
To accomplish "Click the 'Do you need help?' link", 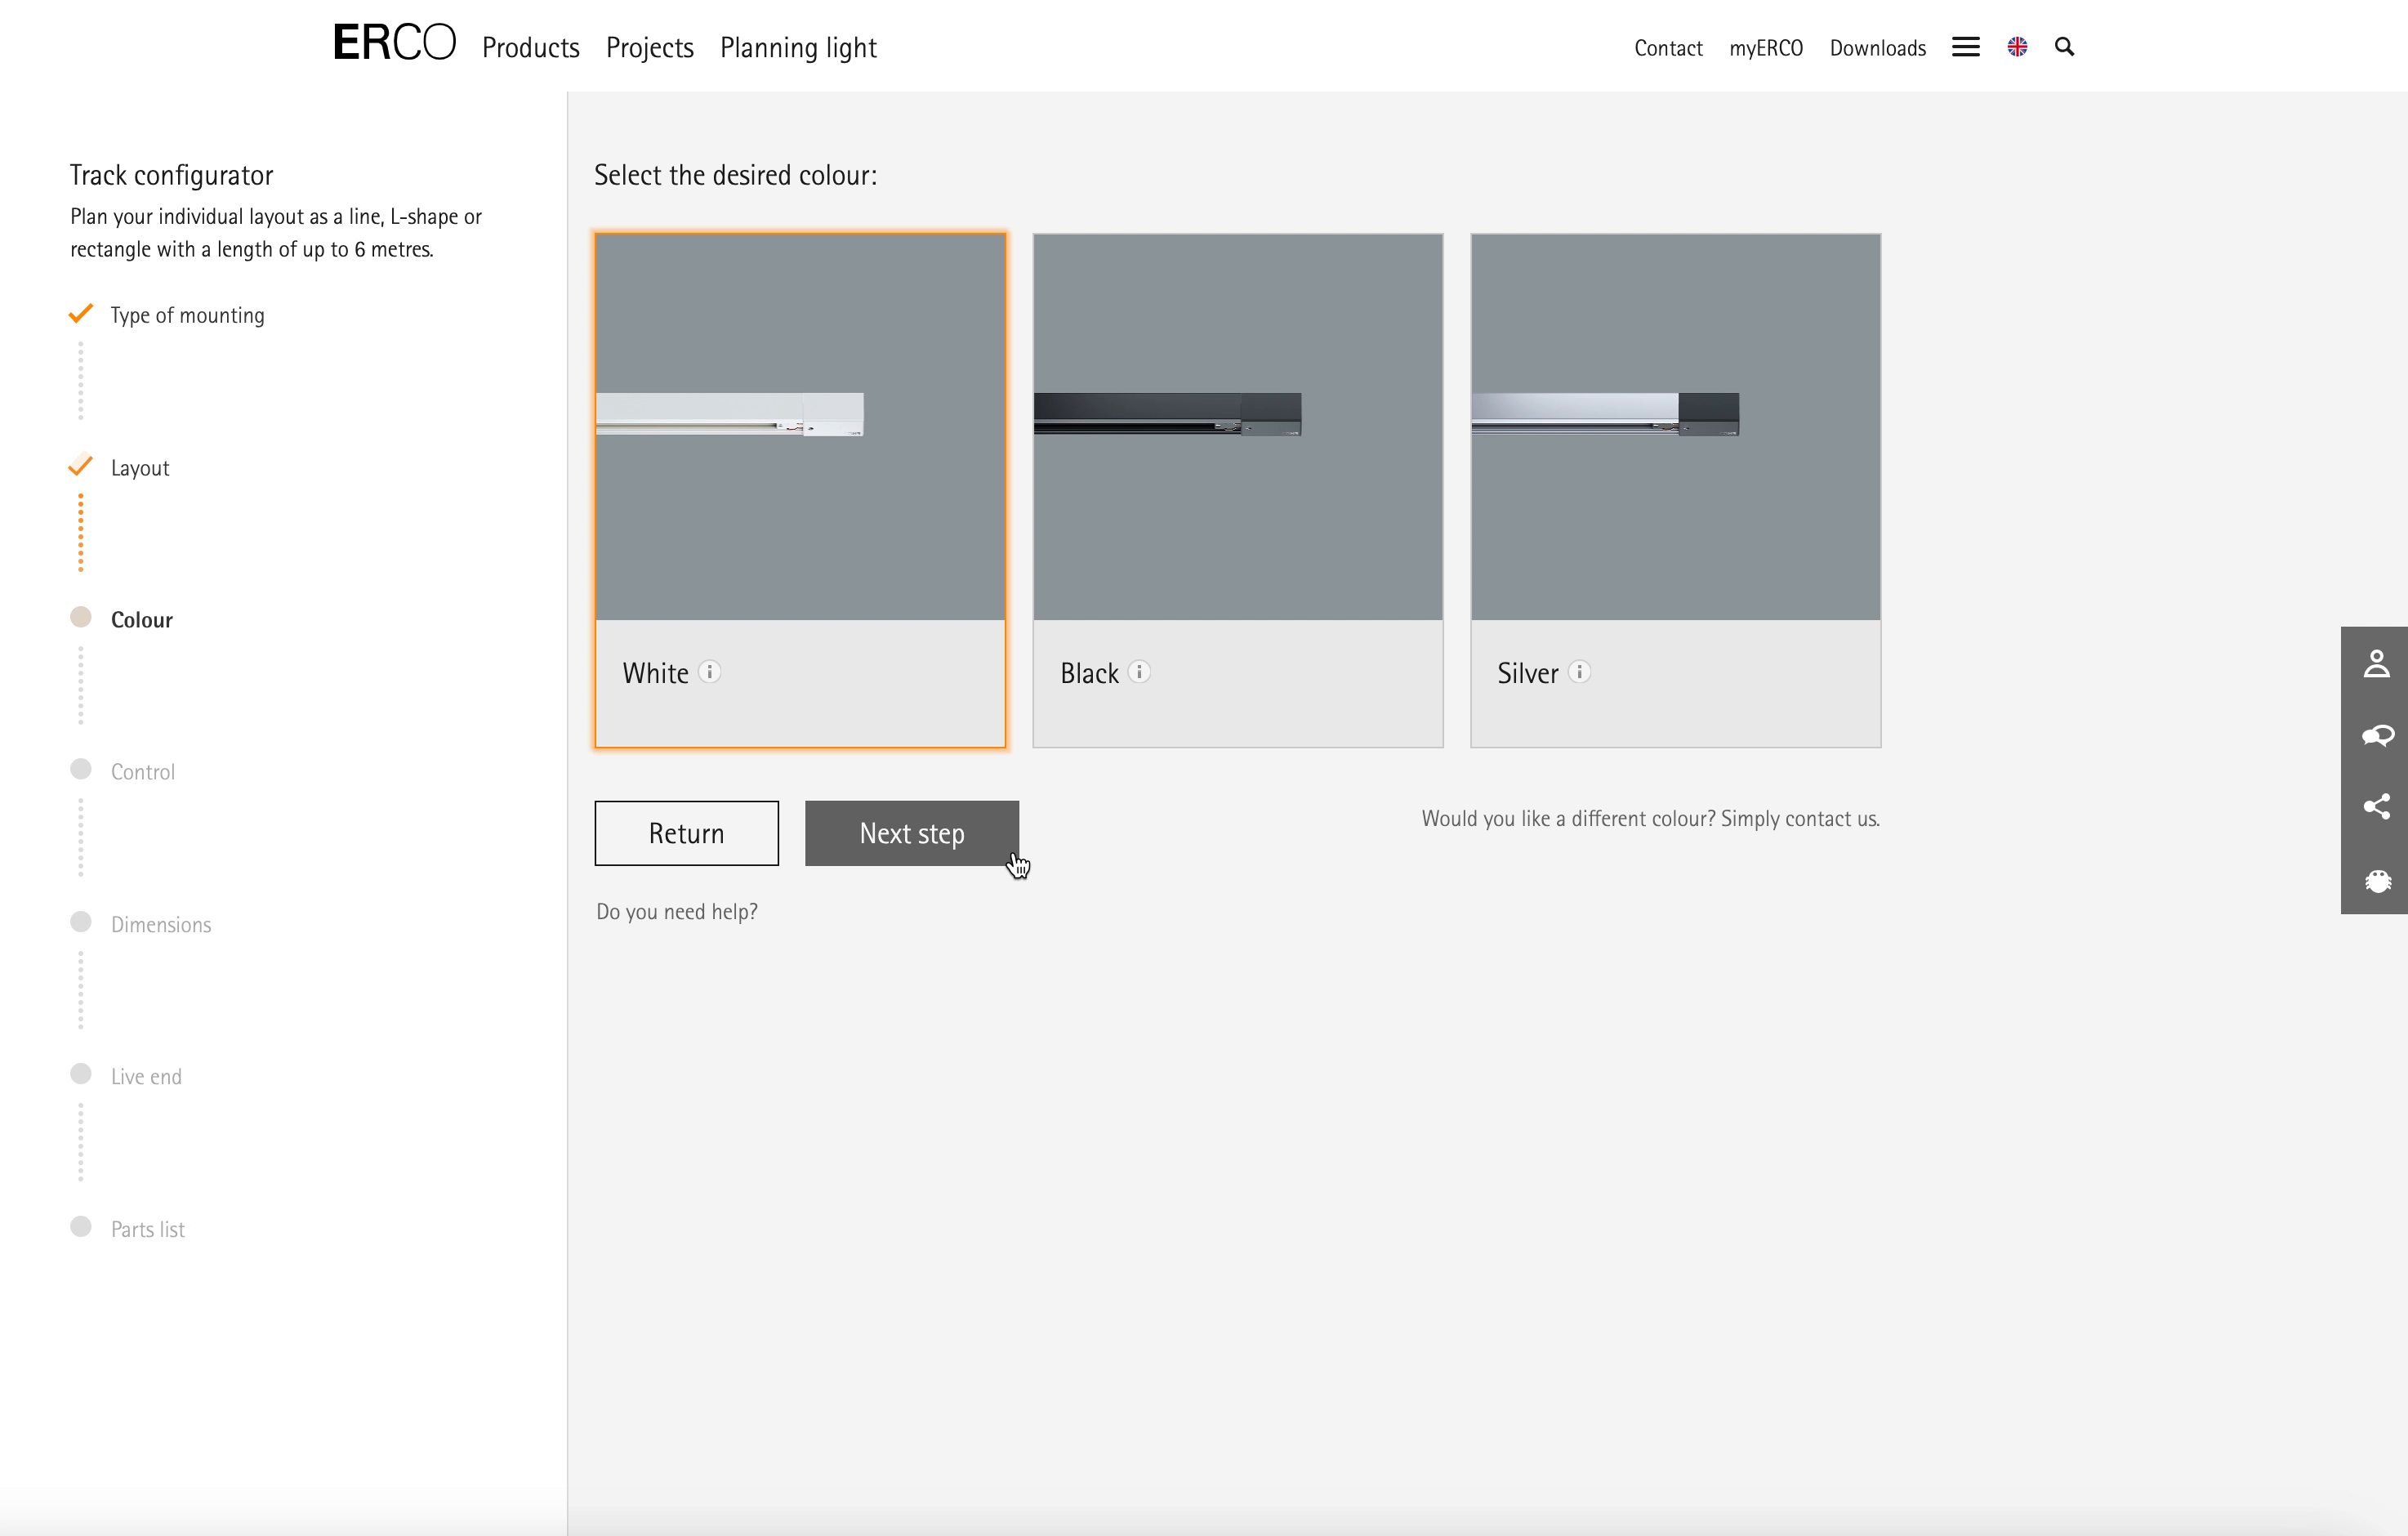I will click(677, 912).
